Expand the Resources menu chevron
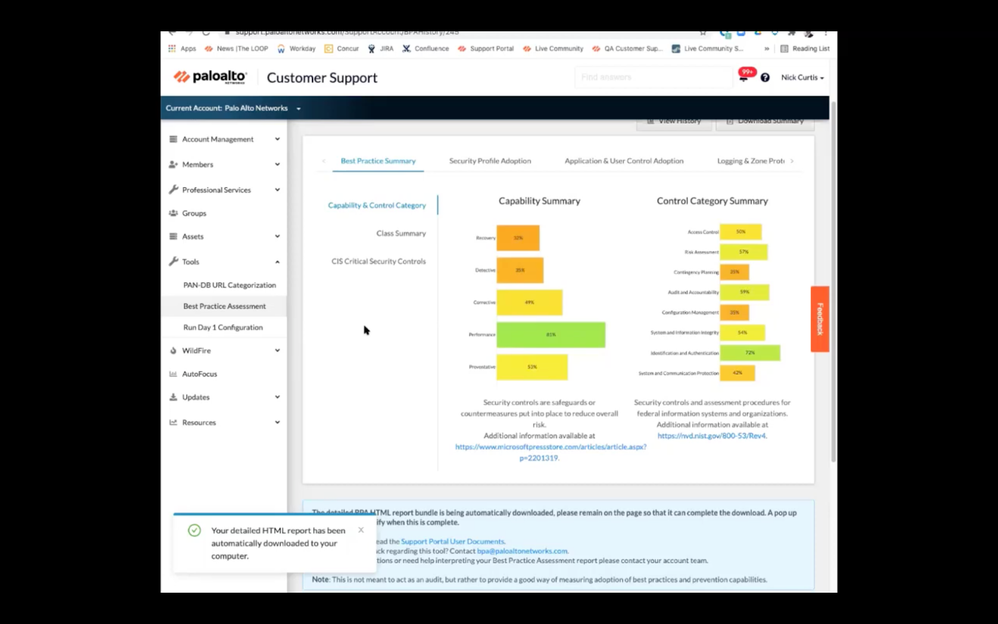This screenshot has height=624, width=998. point(277,422)
